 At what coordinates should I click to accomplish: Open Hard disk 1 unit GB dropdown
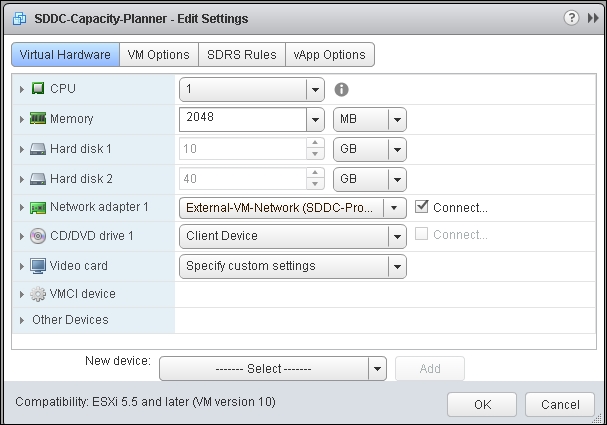[370, 149]
